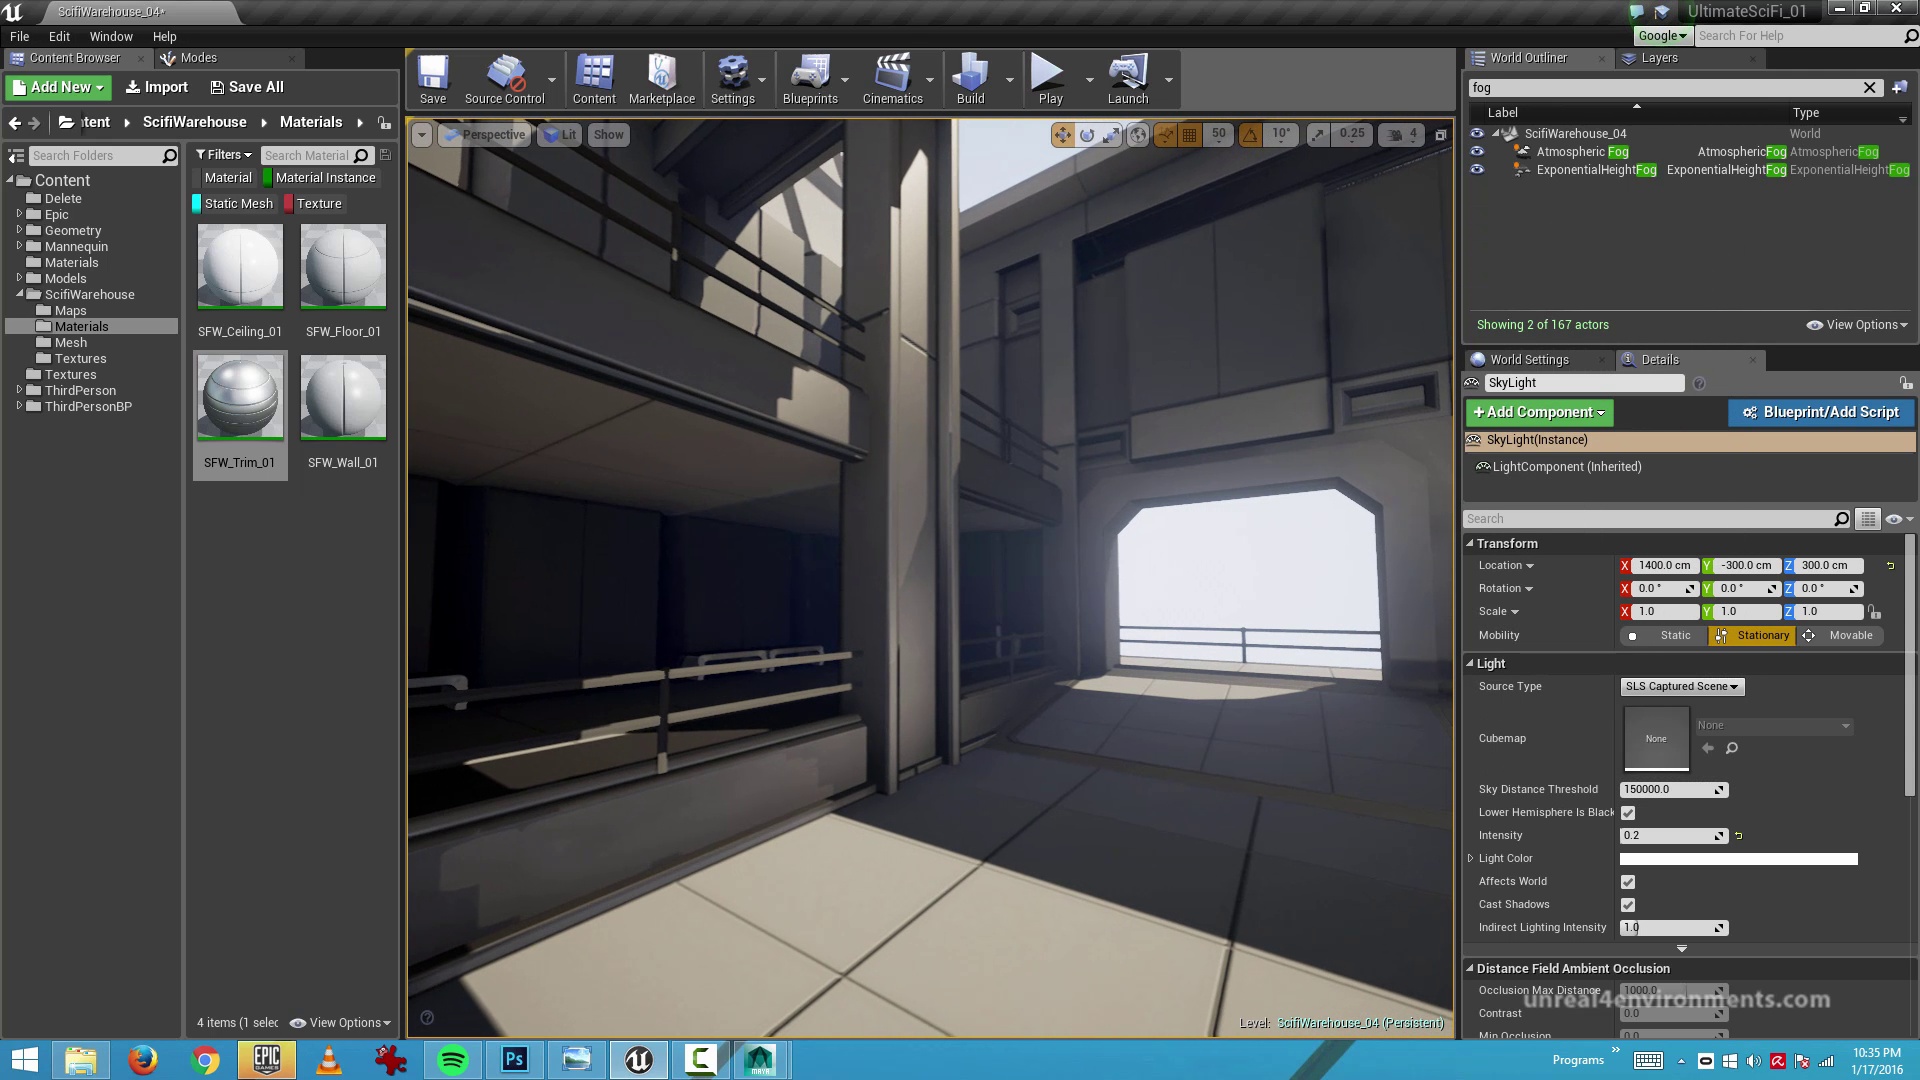
Task: Open Details property matrix grid icon
Action: [1867, 519]
